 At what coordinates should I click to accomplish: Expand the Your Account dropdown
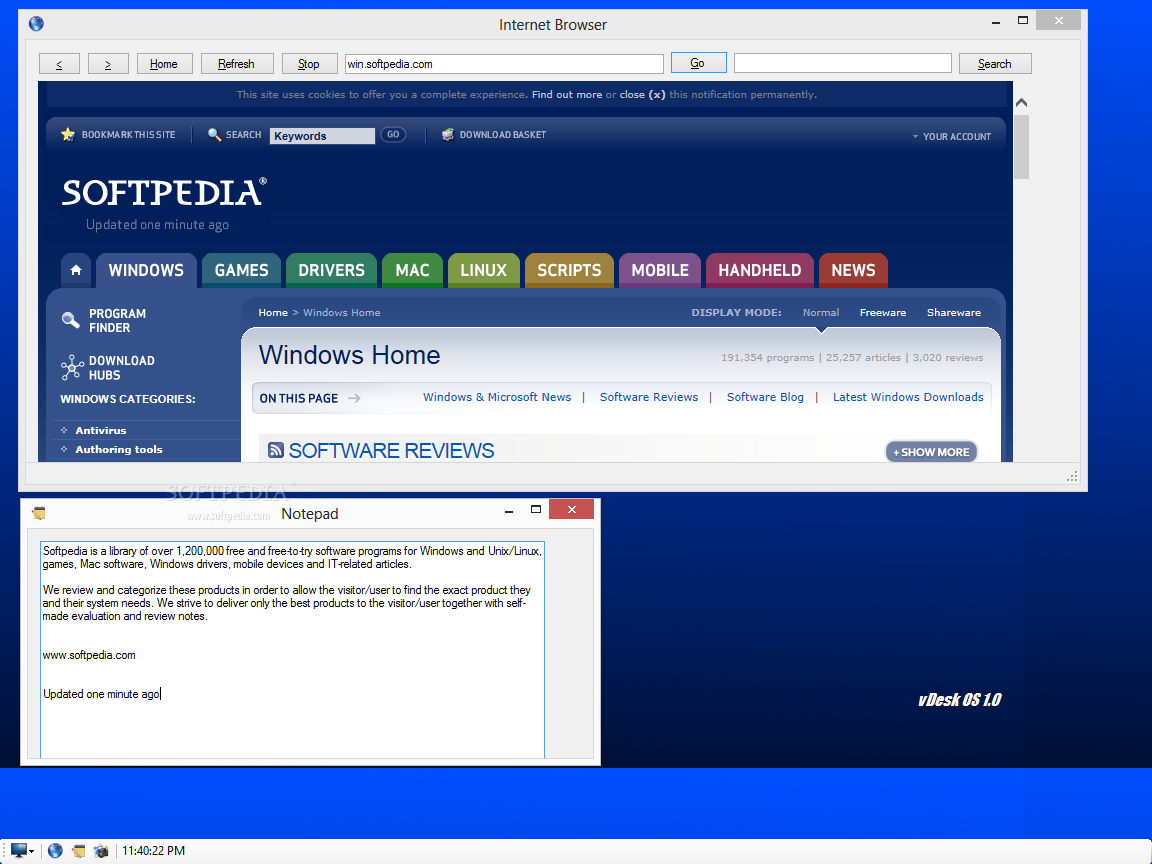(x=951, y=137)
